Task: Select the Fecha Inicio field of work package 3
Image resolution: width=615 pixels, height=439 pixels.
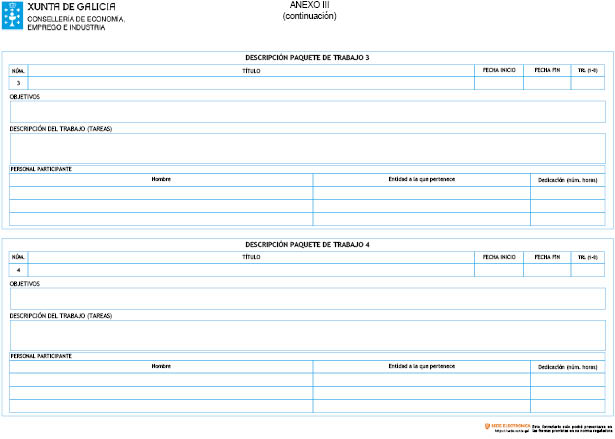Action: (x=499, y=83)
